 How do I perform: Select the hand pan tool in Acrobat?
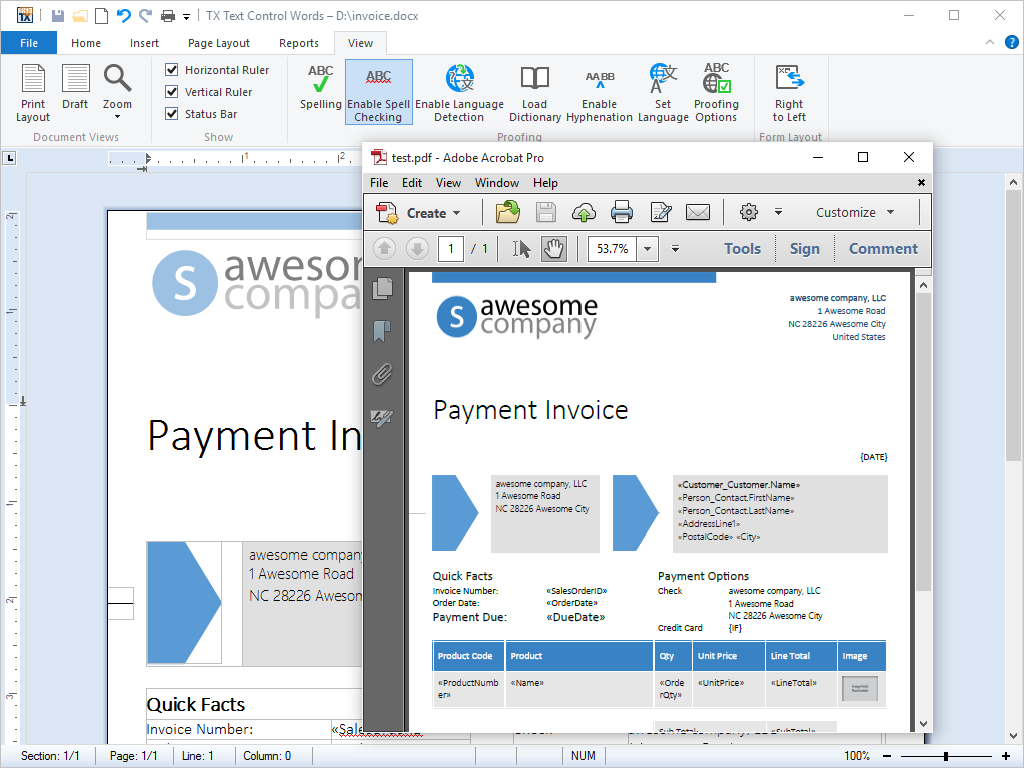553,249
